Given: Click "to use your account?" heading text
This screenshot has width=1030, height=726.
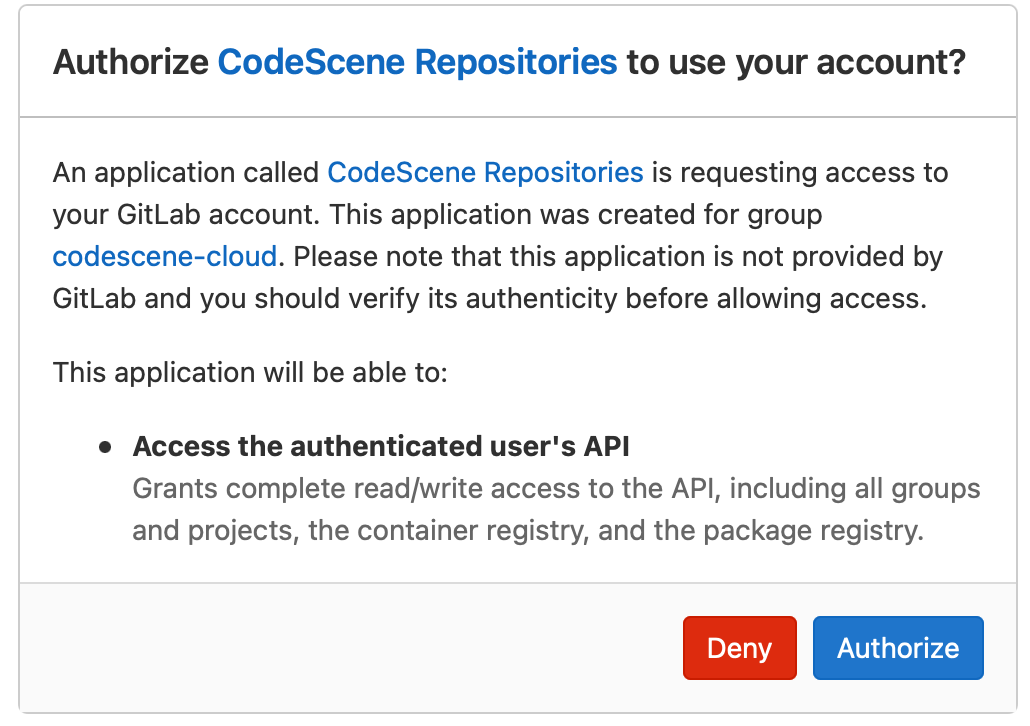Looking at the screenshot, I should click(x=795, y=63).
